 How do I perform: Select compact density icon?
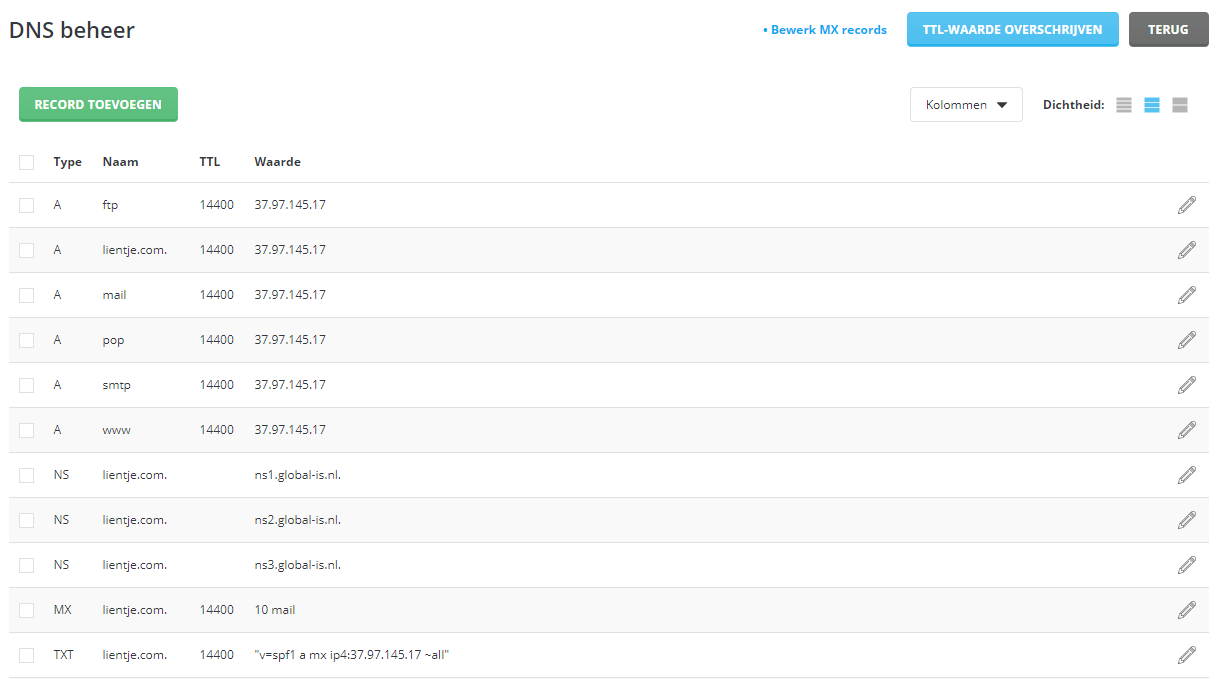click(1124, 105)
